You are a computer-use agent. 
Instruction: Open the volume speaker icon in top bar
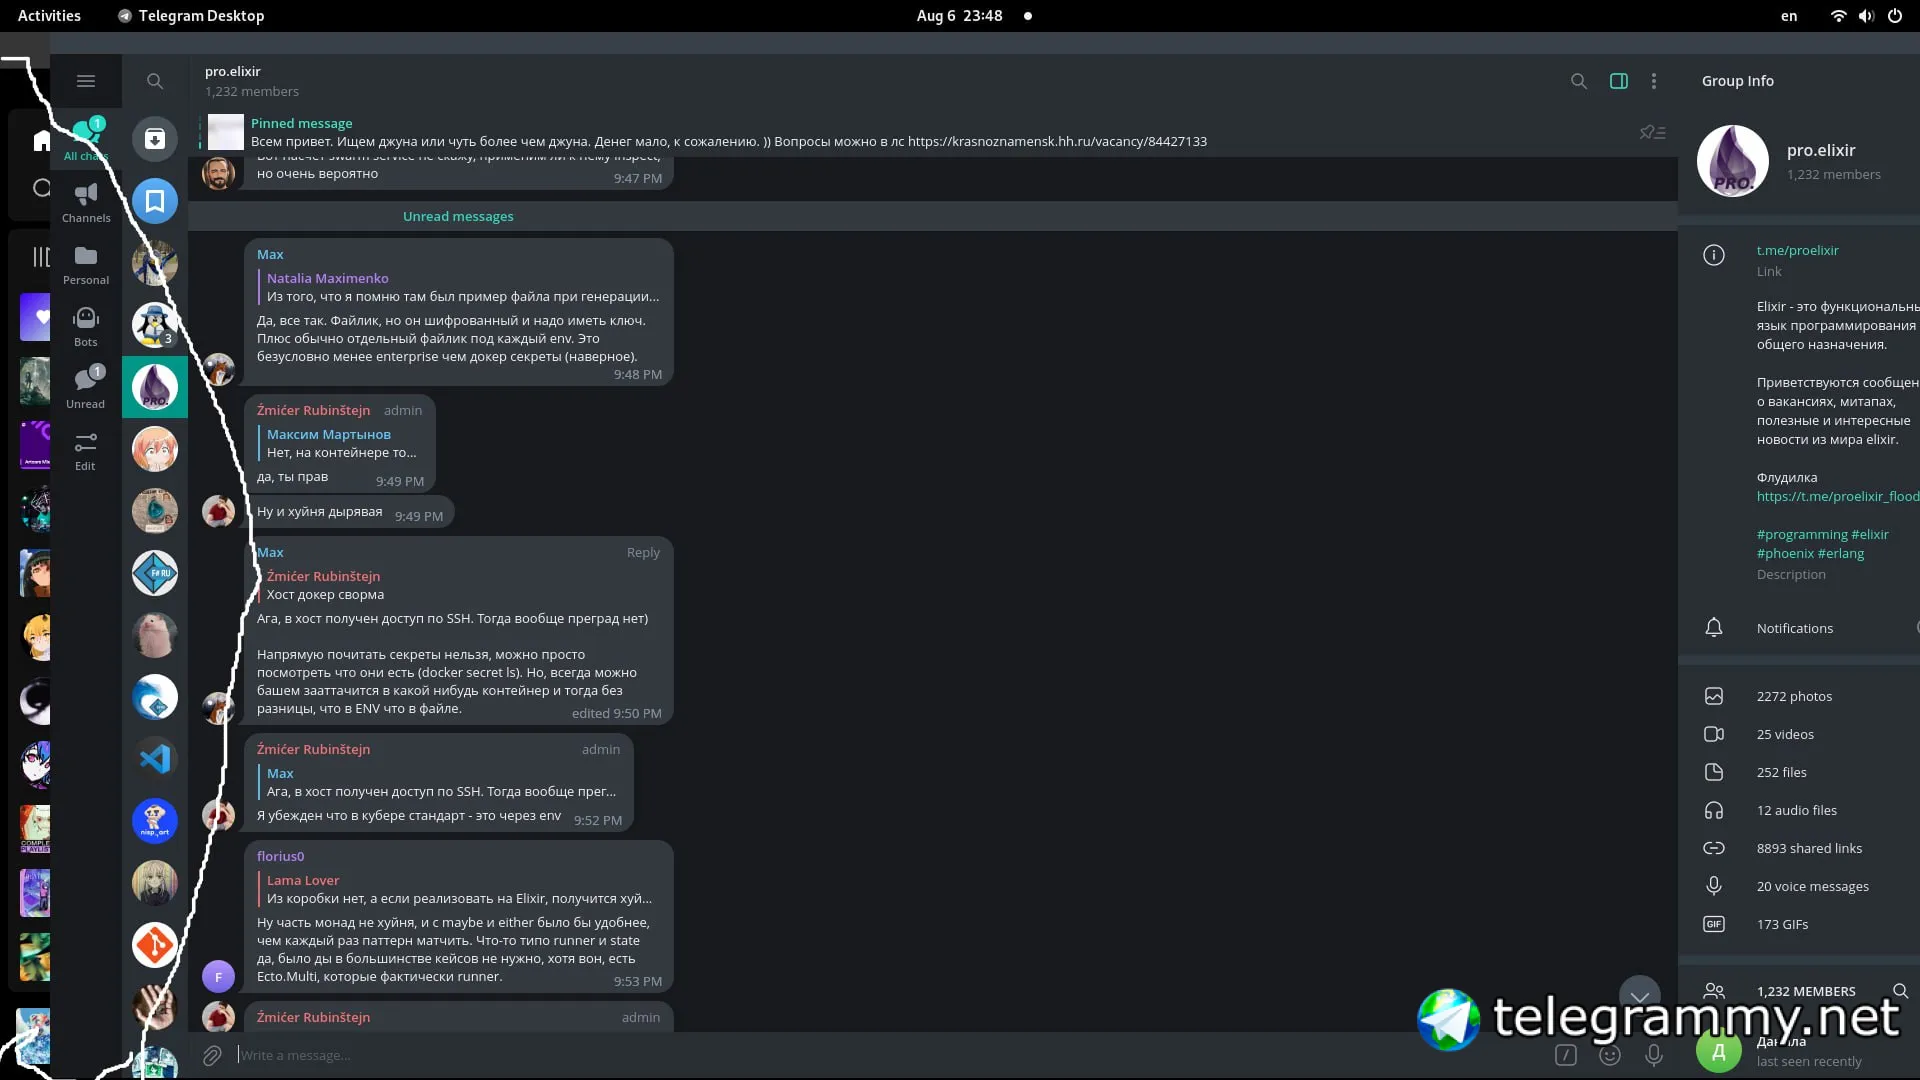pyautogui.click(x=1866, y=16)
